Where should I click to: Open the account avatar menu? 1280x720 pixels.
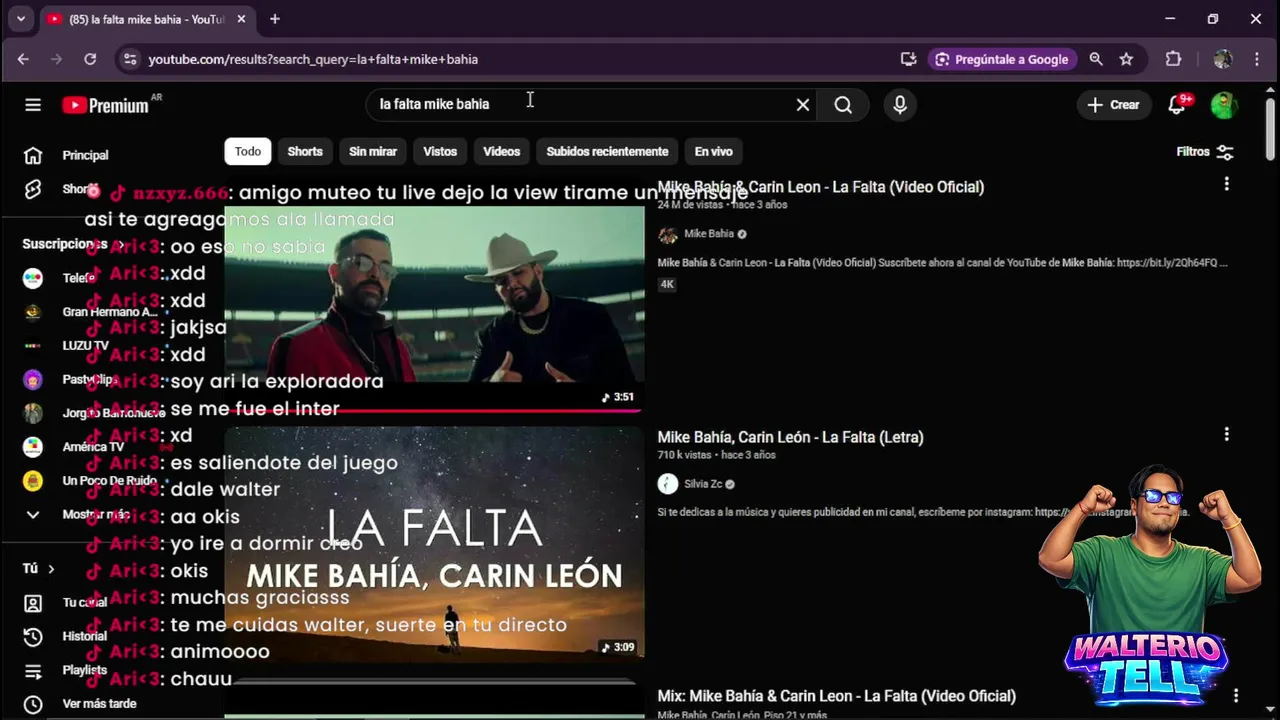pos(1223,105)
